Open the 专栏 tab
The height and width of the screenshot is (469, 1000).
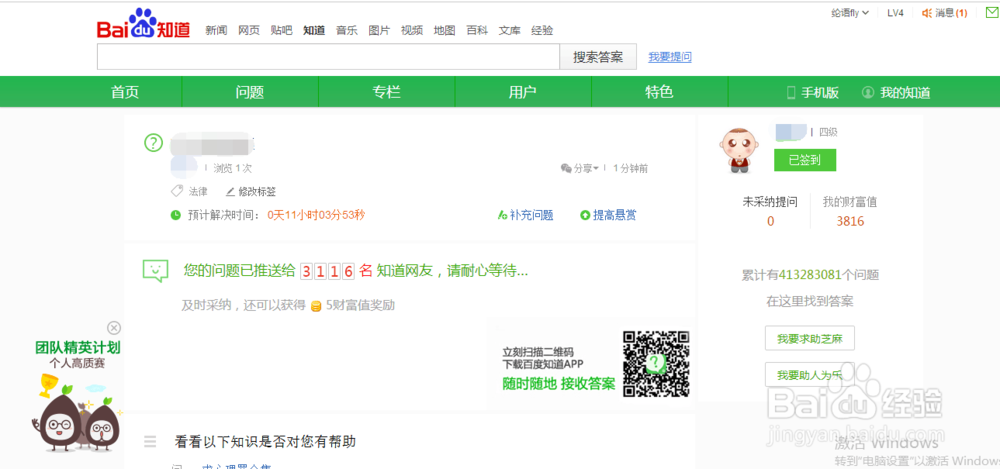pos(386,92)
